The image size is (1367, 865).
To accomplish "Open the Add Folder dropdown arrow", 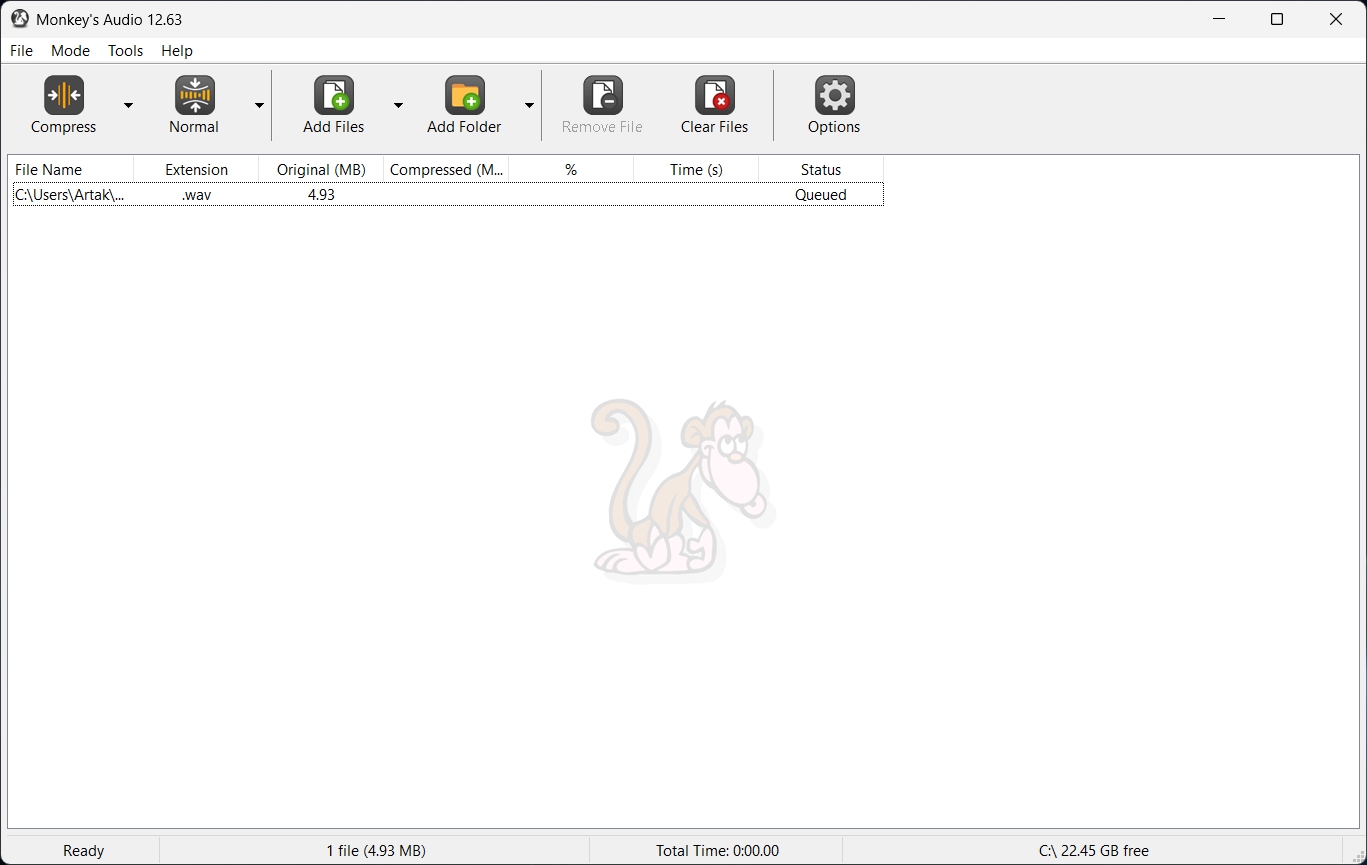I will click(x=529, y=105).
